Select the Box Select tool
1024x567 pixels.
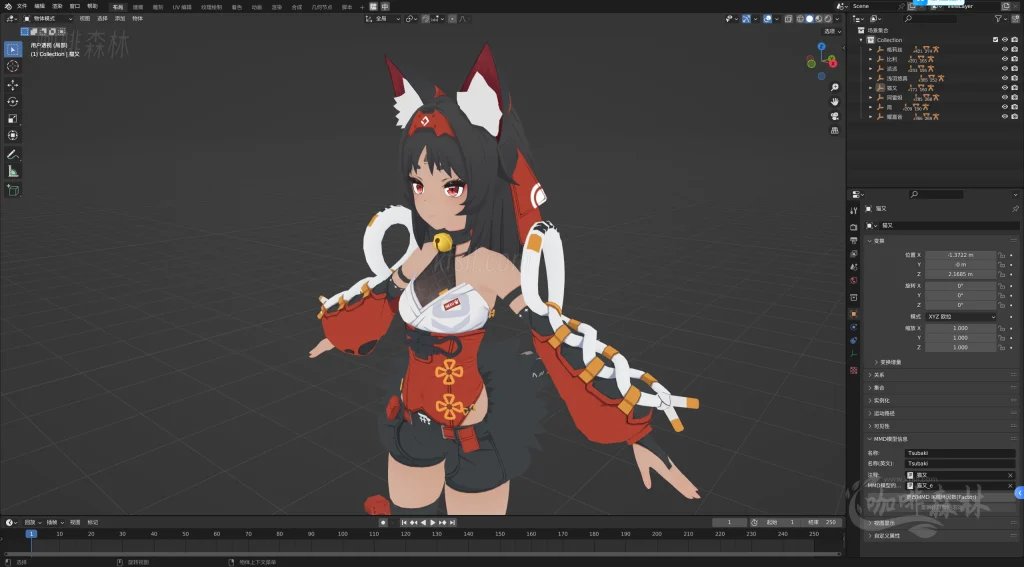[12, 49]
